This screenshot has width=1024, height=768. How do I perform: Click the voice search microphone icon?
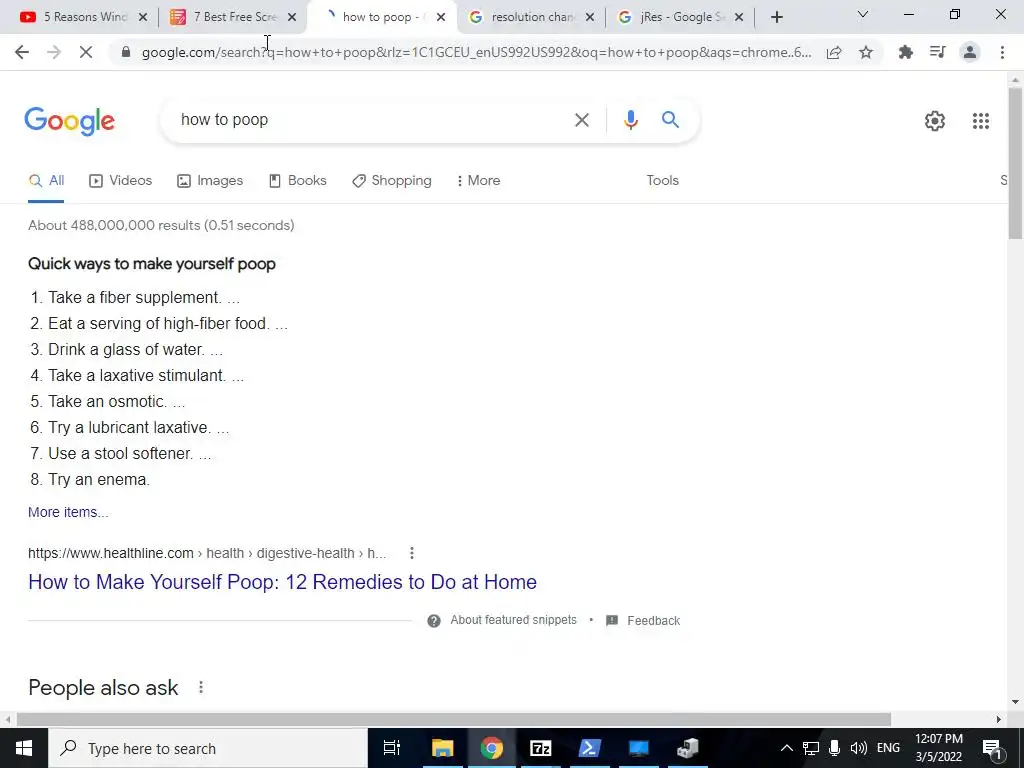[x=630, y=120]
